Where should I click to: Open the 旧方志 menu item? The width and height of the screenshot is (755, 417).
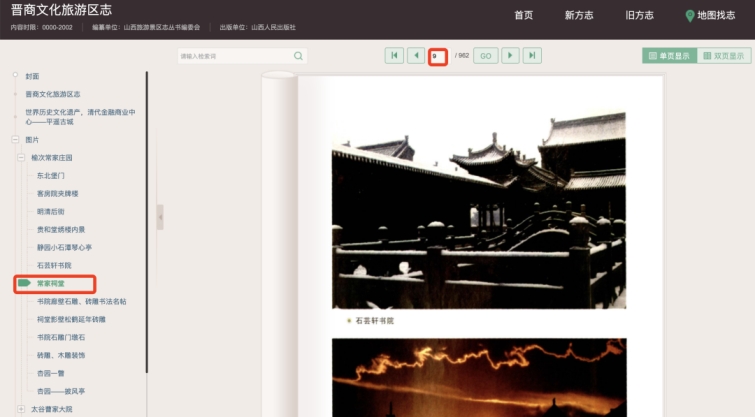(x=639, y=16)
